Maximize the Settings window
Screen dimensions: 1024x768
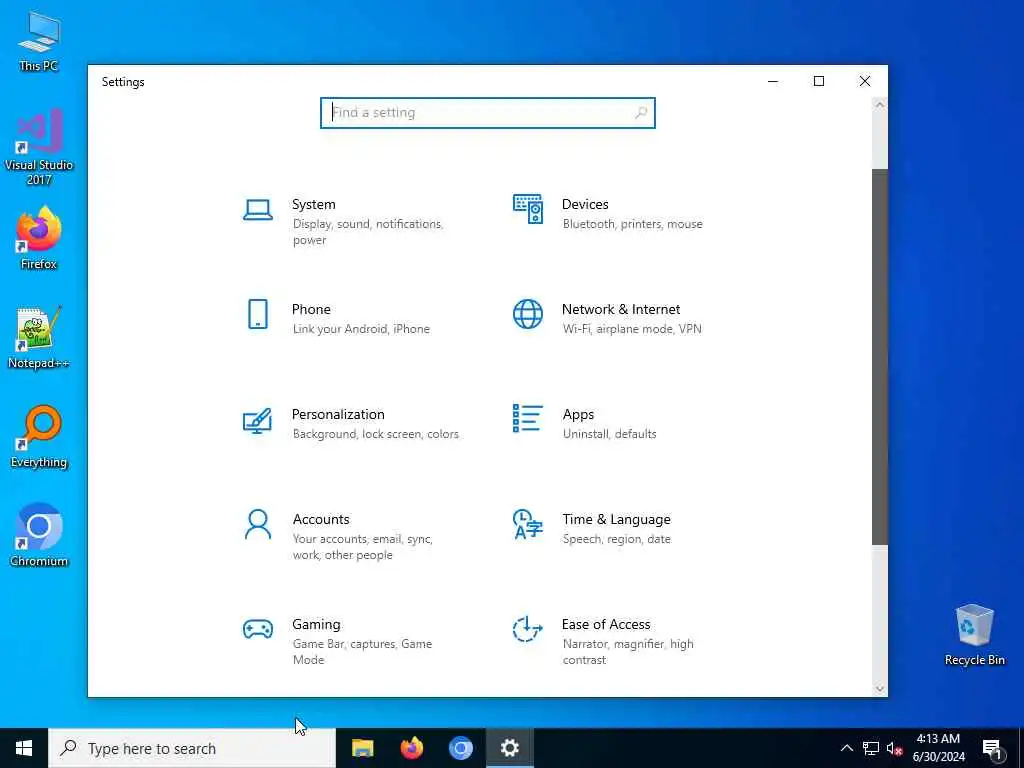(x=819, y=81)
